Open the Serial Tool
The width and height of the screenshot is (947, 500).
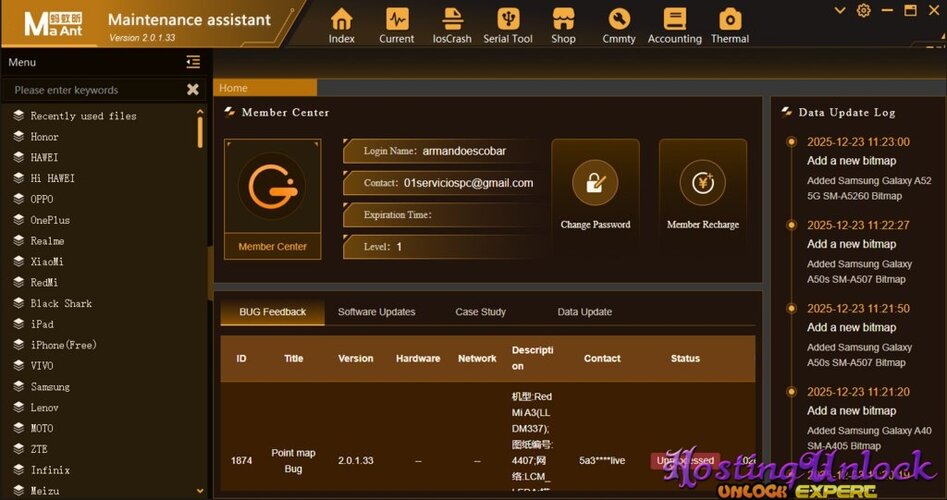click(508, 26)
